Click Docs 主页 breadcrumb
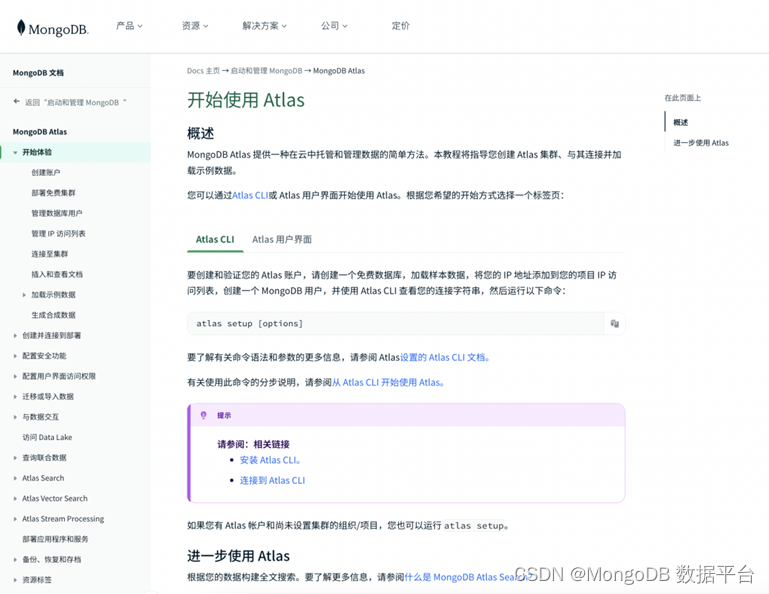769x594 pixels. tap(203, 71)
